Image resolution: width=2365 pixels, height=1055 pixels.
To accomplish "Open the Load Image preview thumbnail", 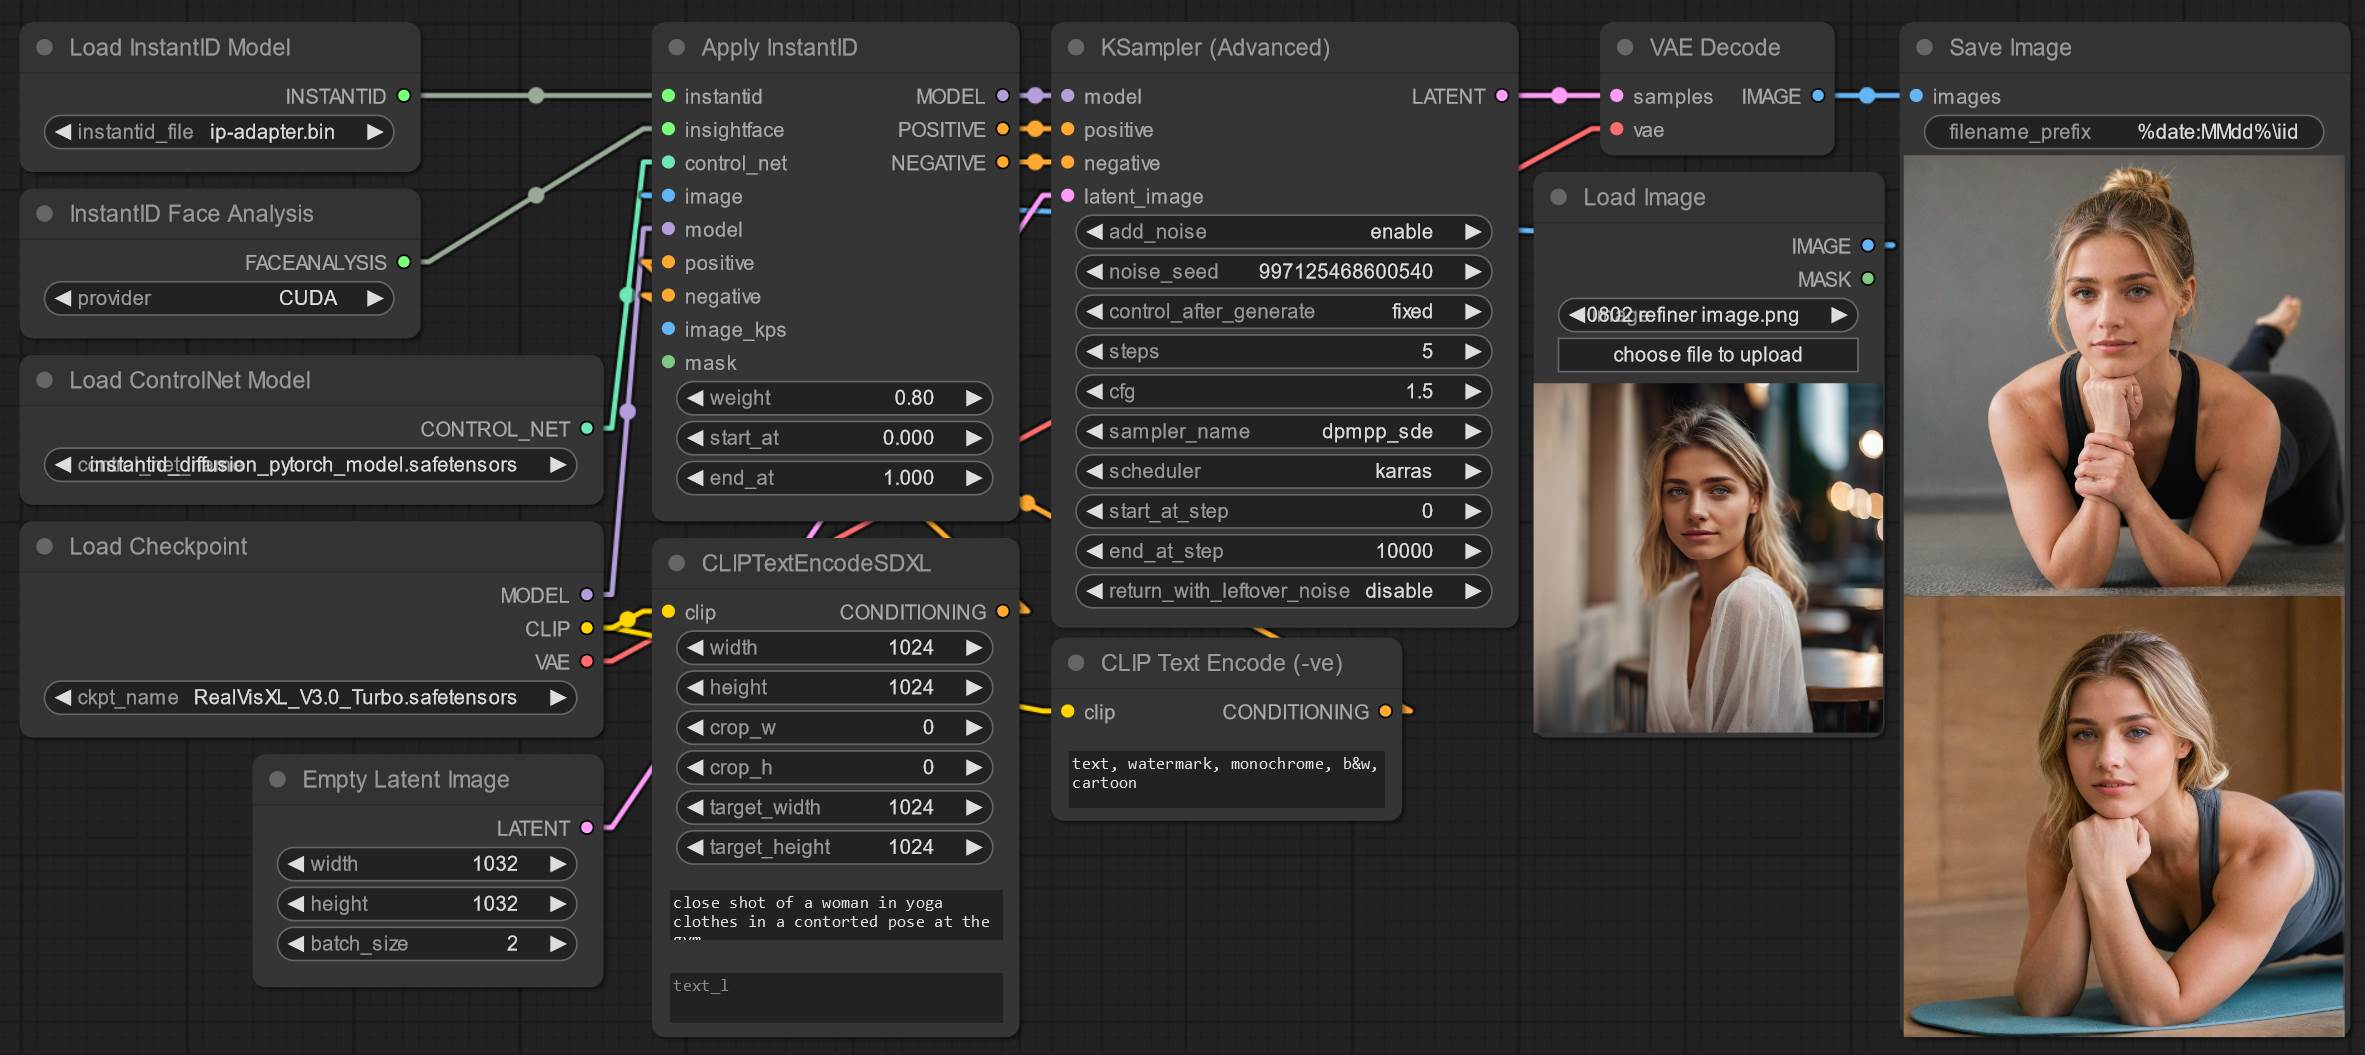I will pyautogui.click(x=1708, y=558).
